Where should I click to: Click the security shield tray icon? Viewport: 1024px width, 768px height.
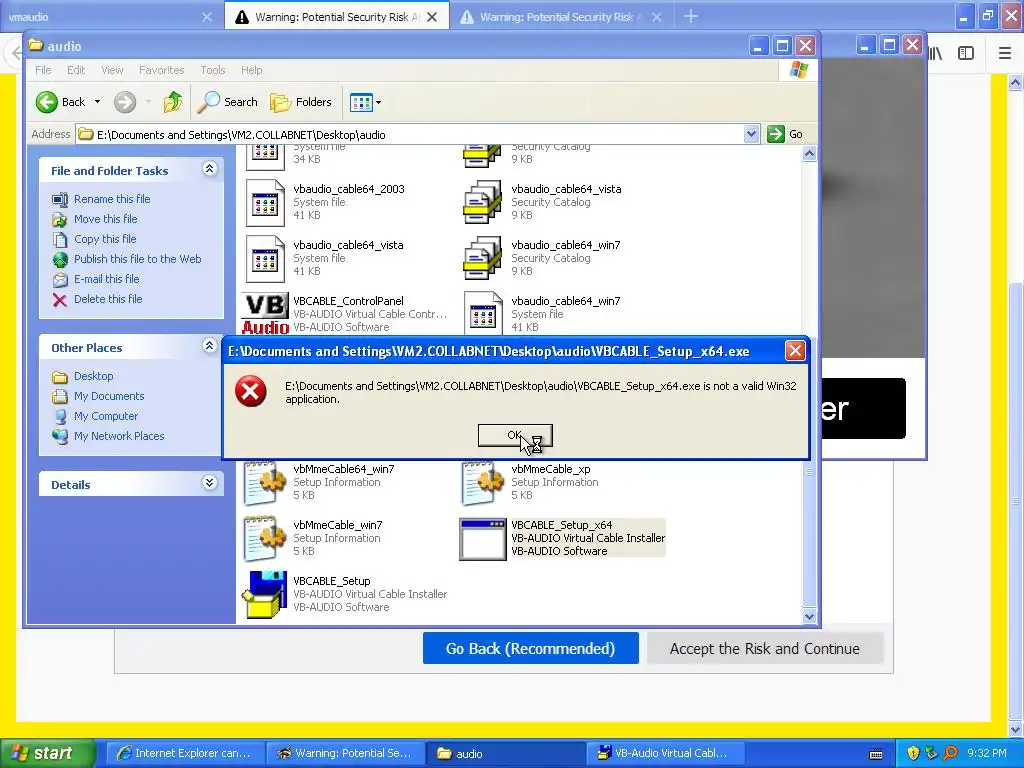coord(913,753)
